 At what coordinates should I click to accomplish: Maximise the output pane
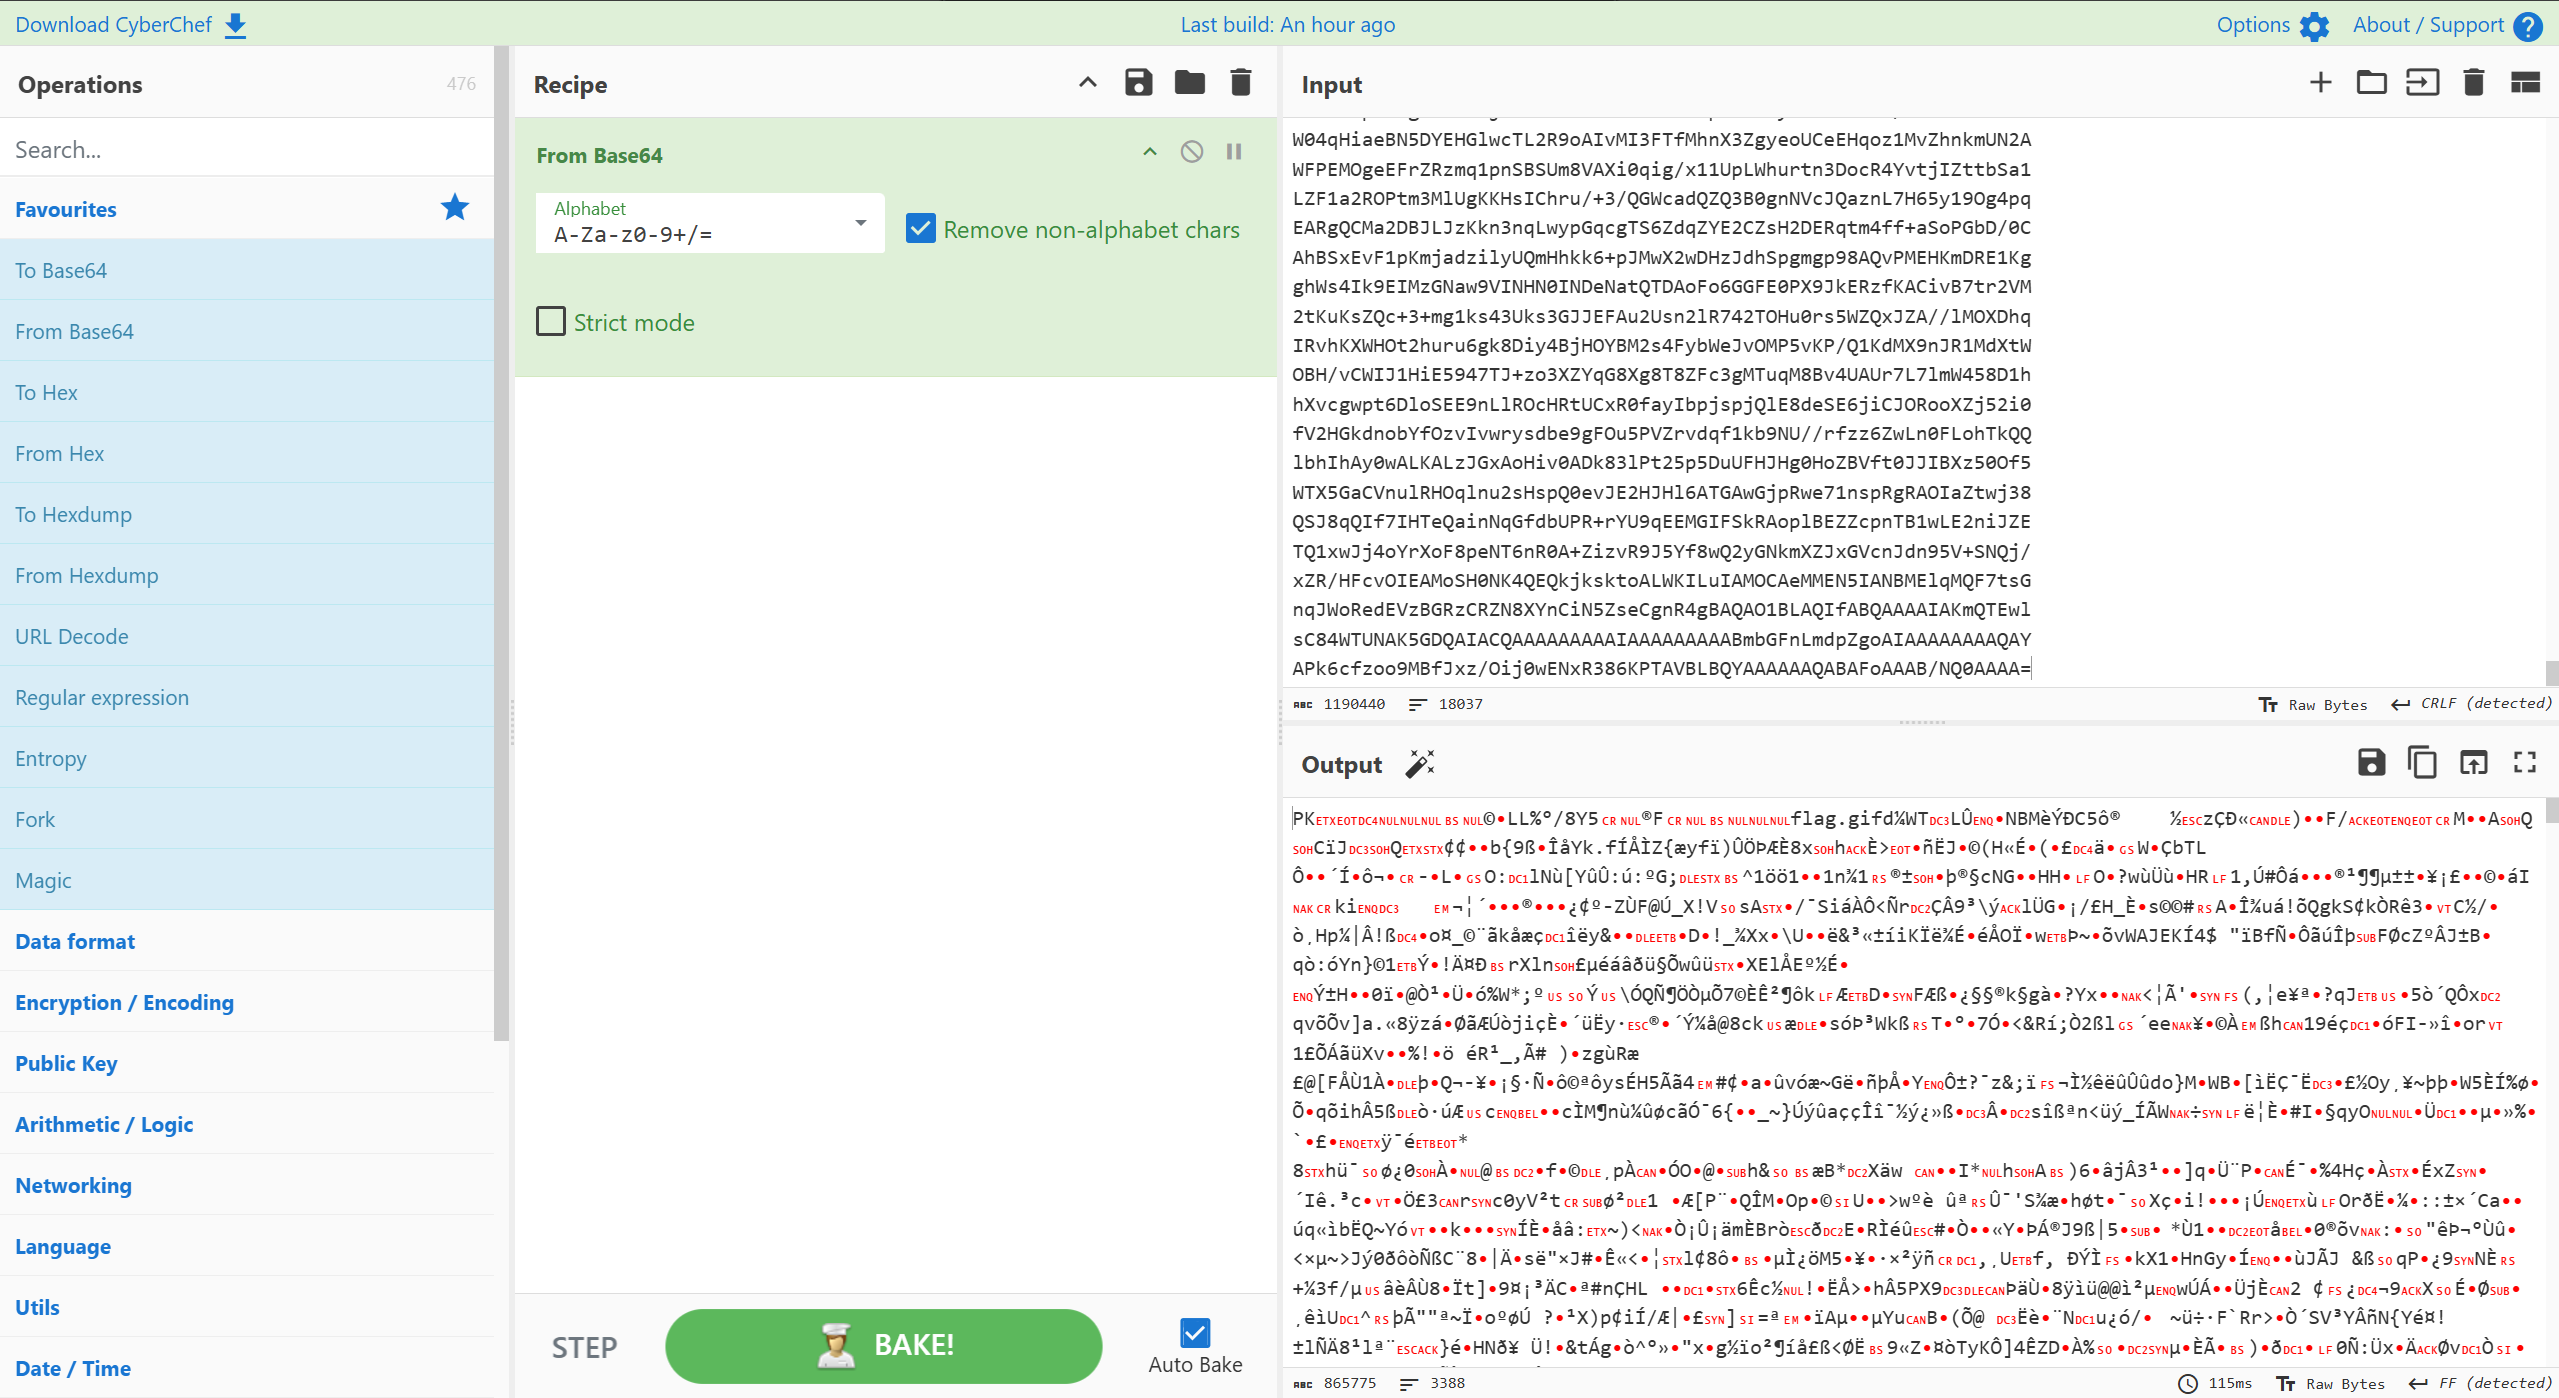[2525, 763]
